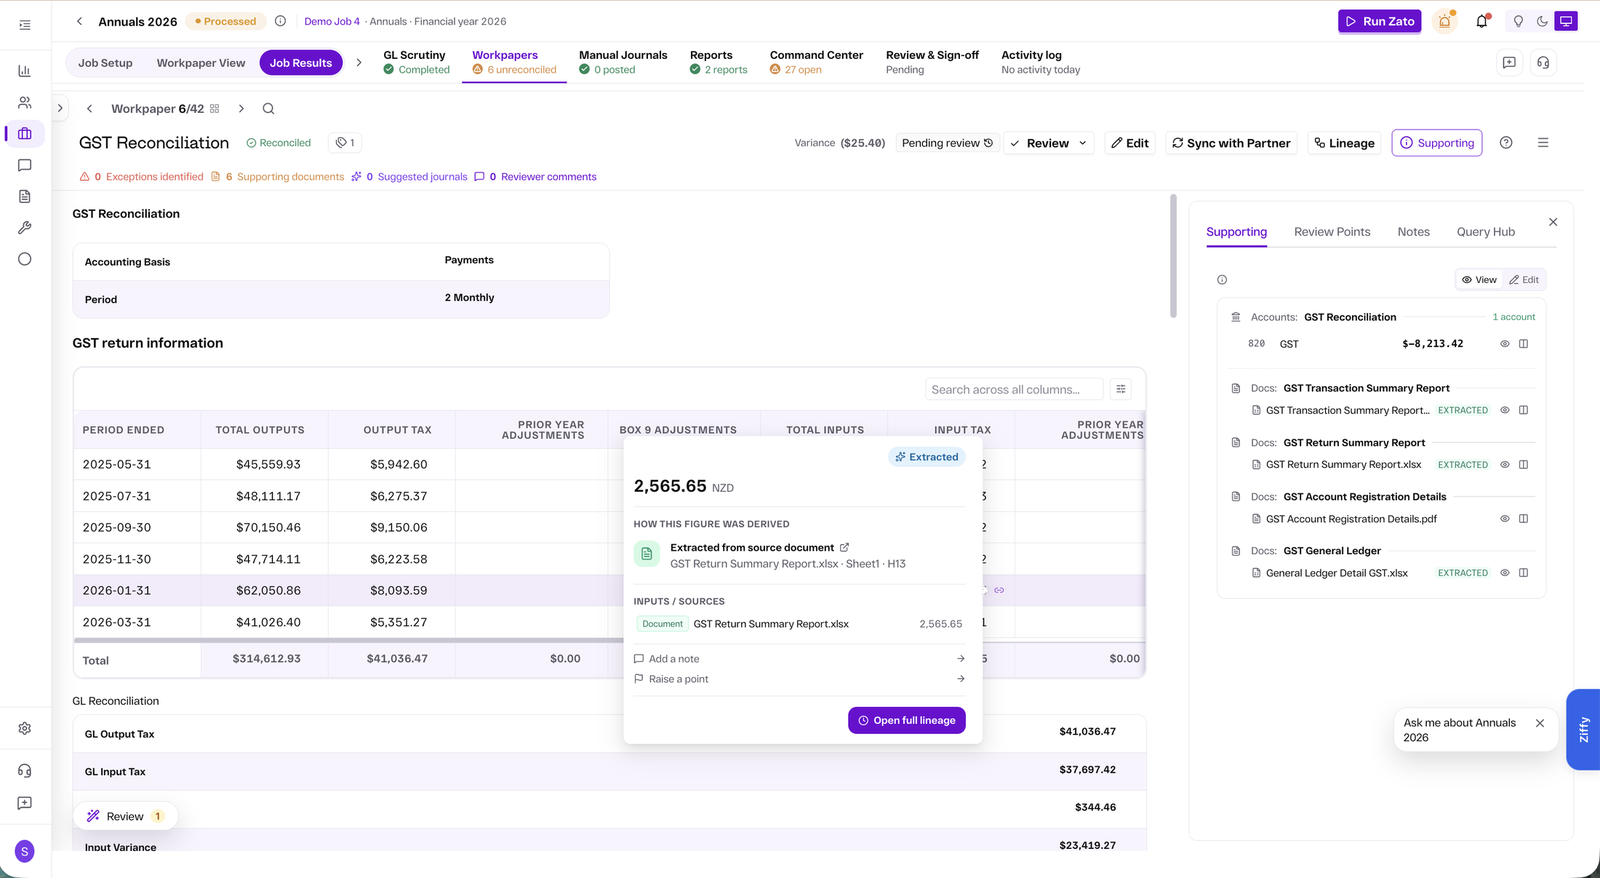Open the people icon in left sidebar
This screenshot has height=878, width=1600.
25,102
